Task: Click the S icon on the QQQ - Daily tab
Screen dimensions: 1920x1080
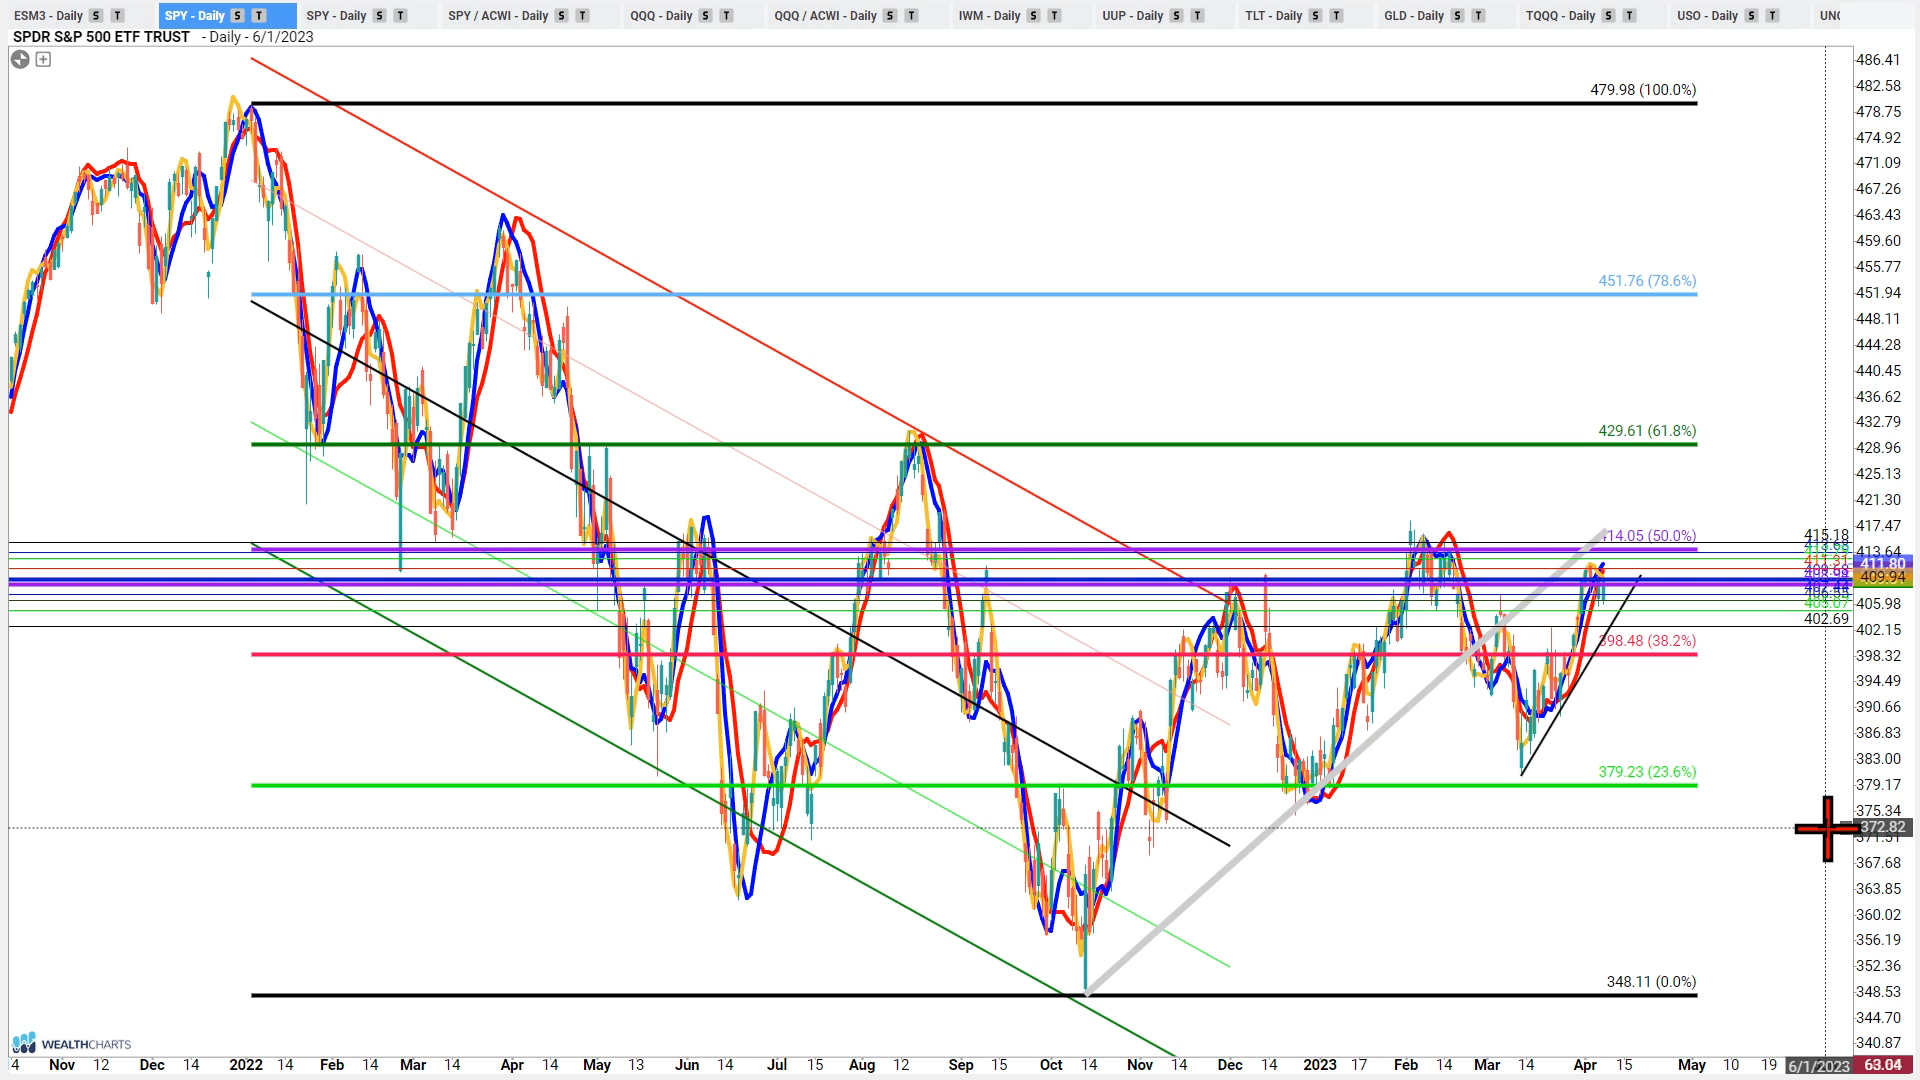Action: pos(705,16)
